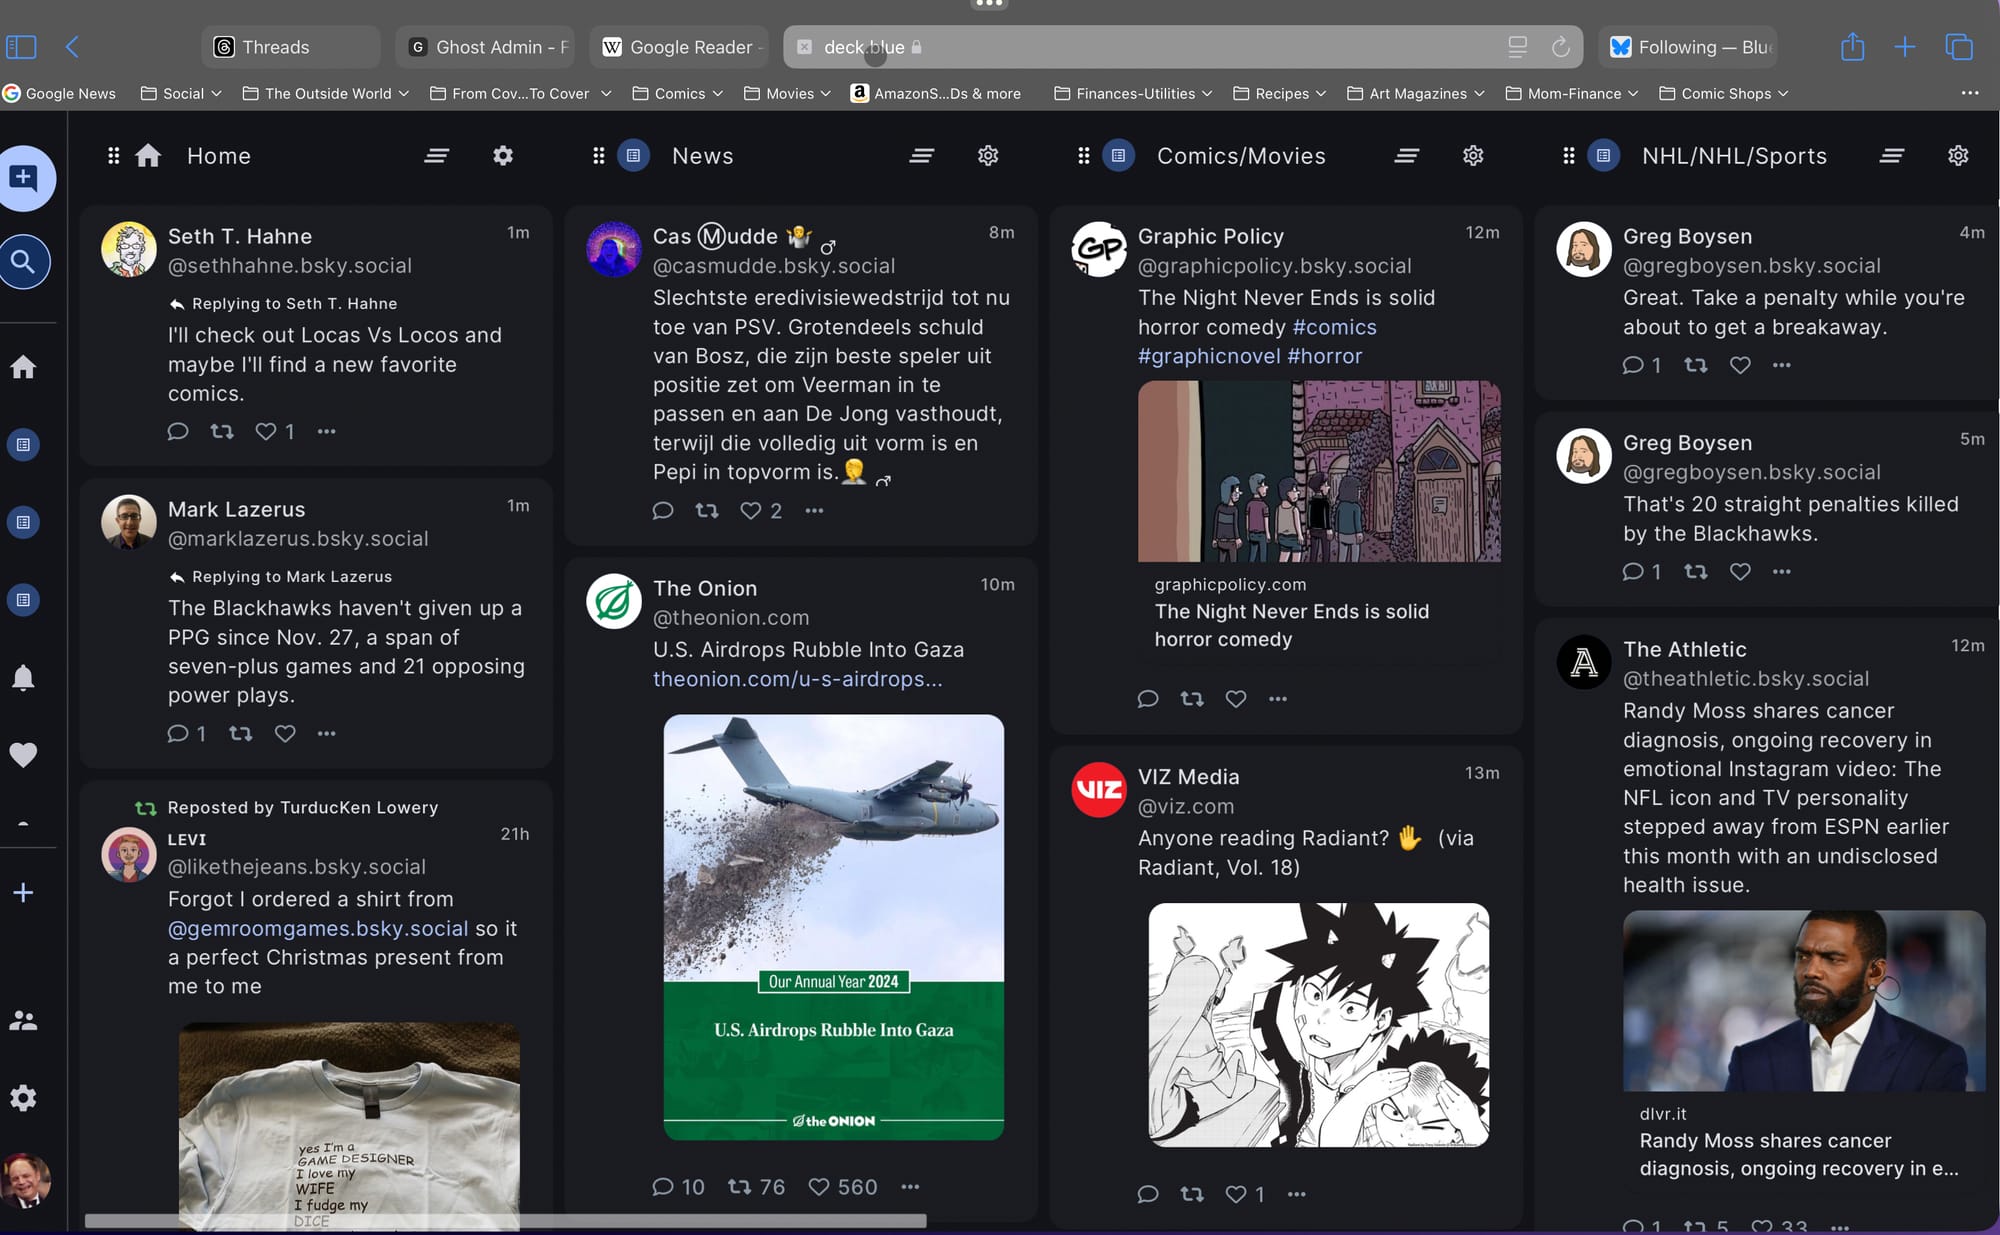This screenshot has height=1235, width=2000.
Task: Like Cas Mudde's post
Action: coord(750,511)
